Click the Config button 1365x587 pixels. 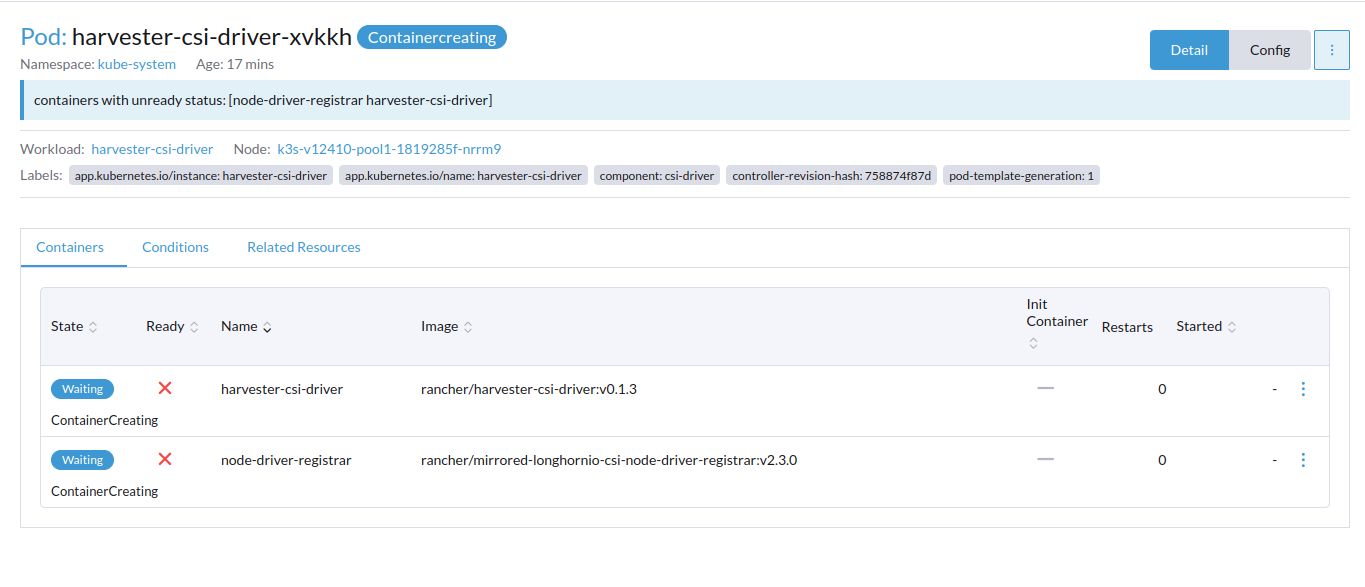[x=1269, y=49]
